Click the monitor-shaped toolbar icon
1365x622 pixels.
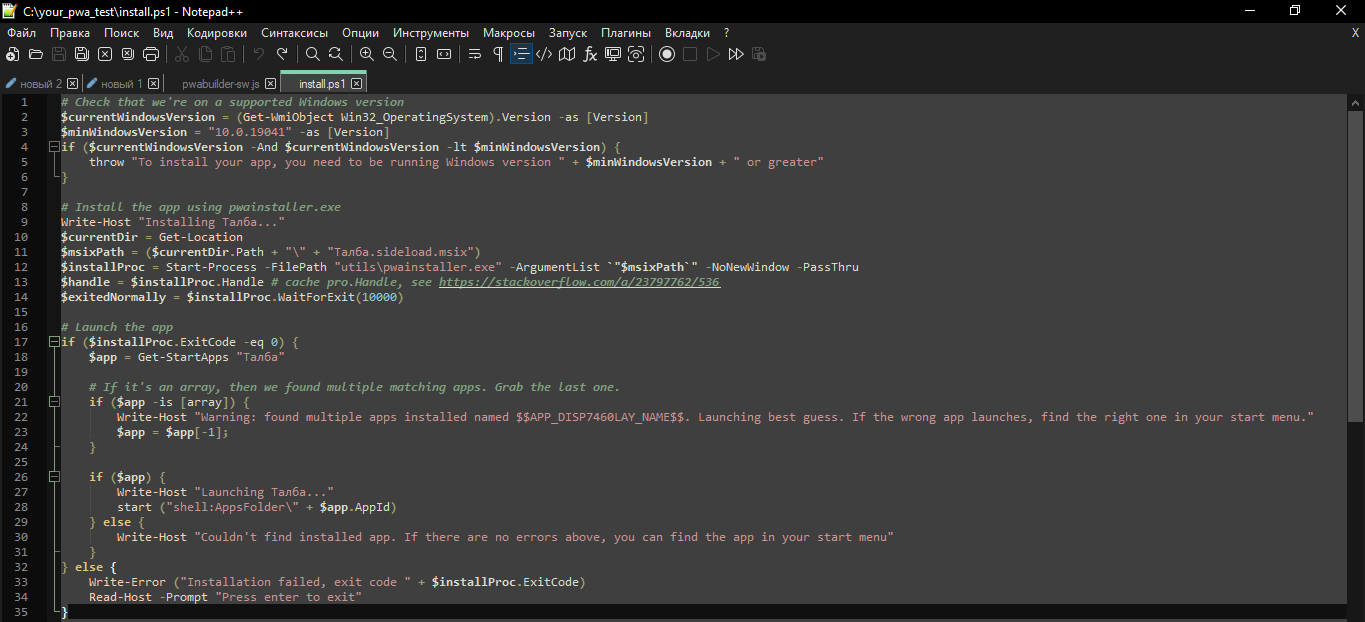(613, 54)
